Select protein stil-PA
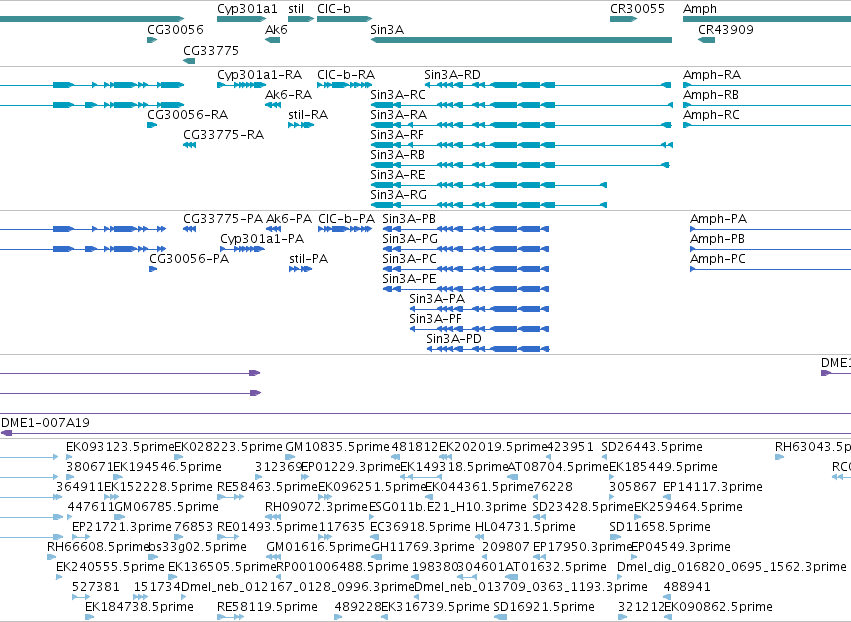Viewport: 851px width, 622px height. (301, 269)
